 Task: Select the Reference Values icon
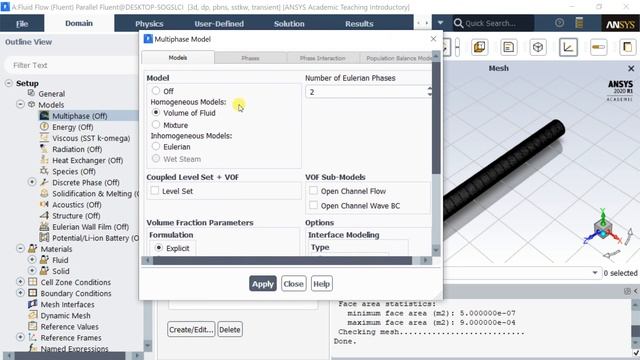point(33,326)
